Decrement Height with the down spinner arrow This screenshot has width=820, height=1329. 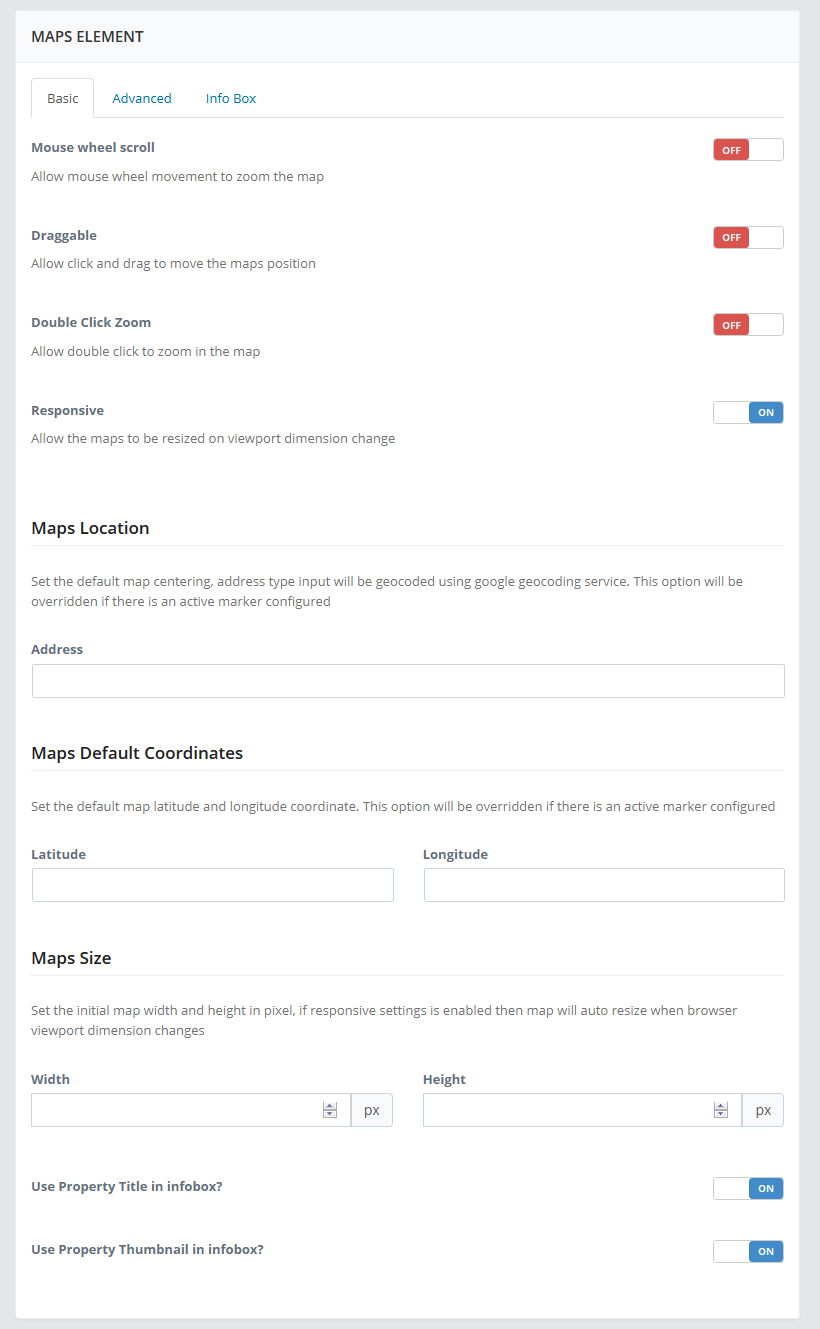pos(721,1114)
